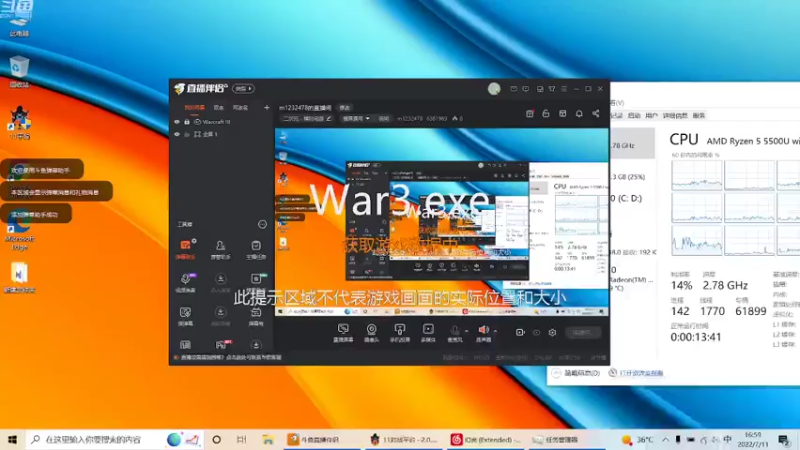
Task: Click the customer service link in status bar
Action: 229,358
